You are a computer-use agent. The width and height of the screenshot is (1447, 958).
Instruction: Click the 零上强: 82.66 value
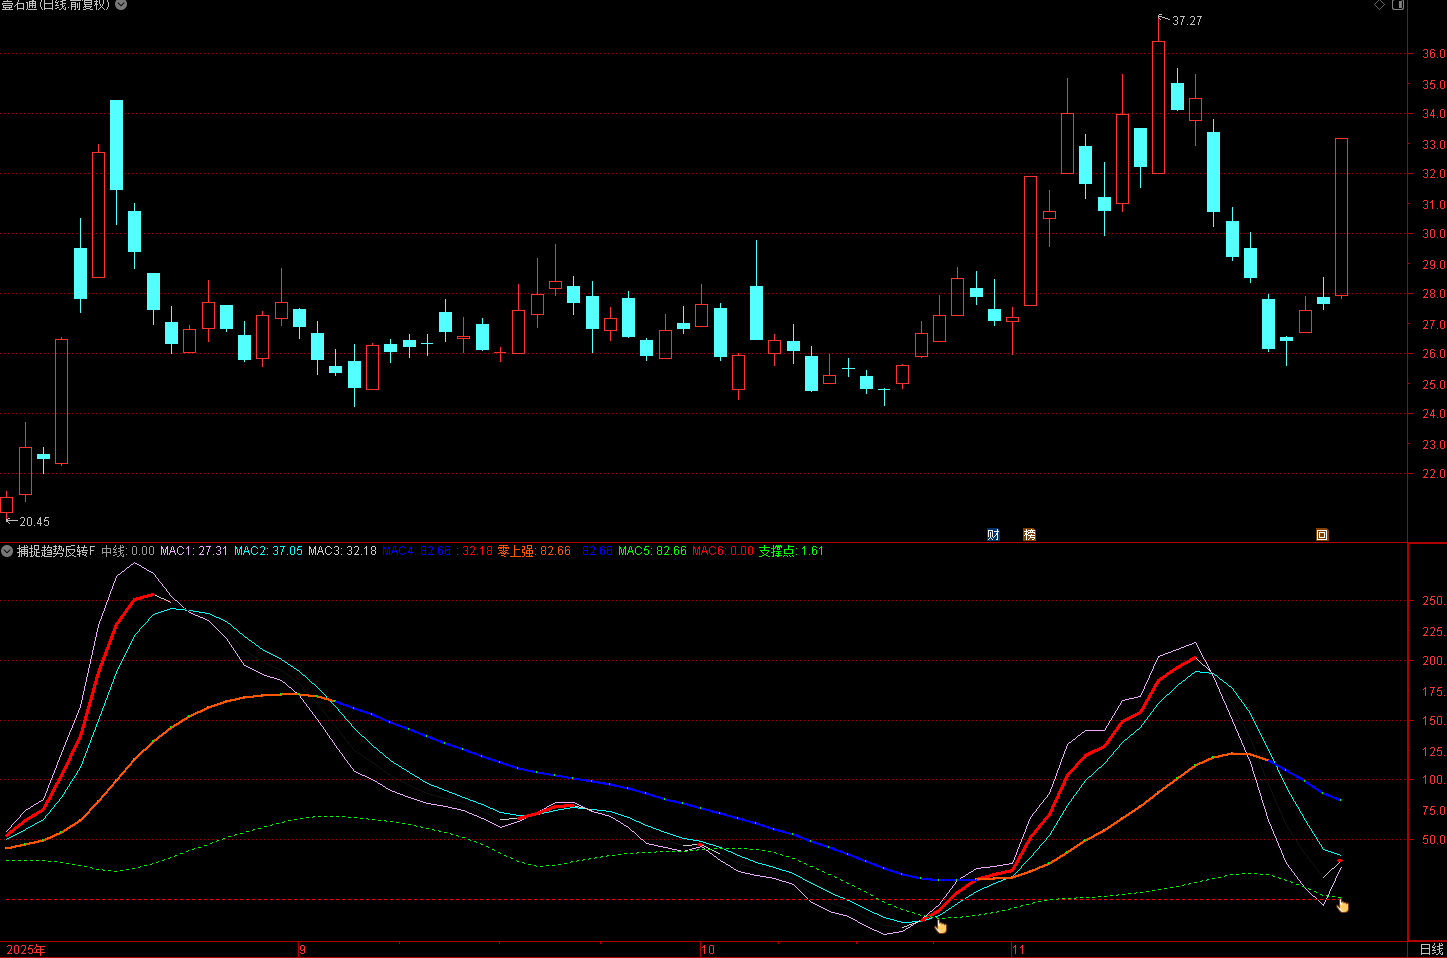pos(534,551)
